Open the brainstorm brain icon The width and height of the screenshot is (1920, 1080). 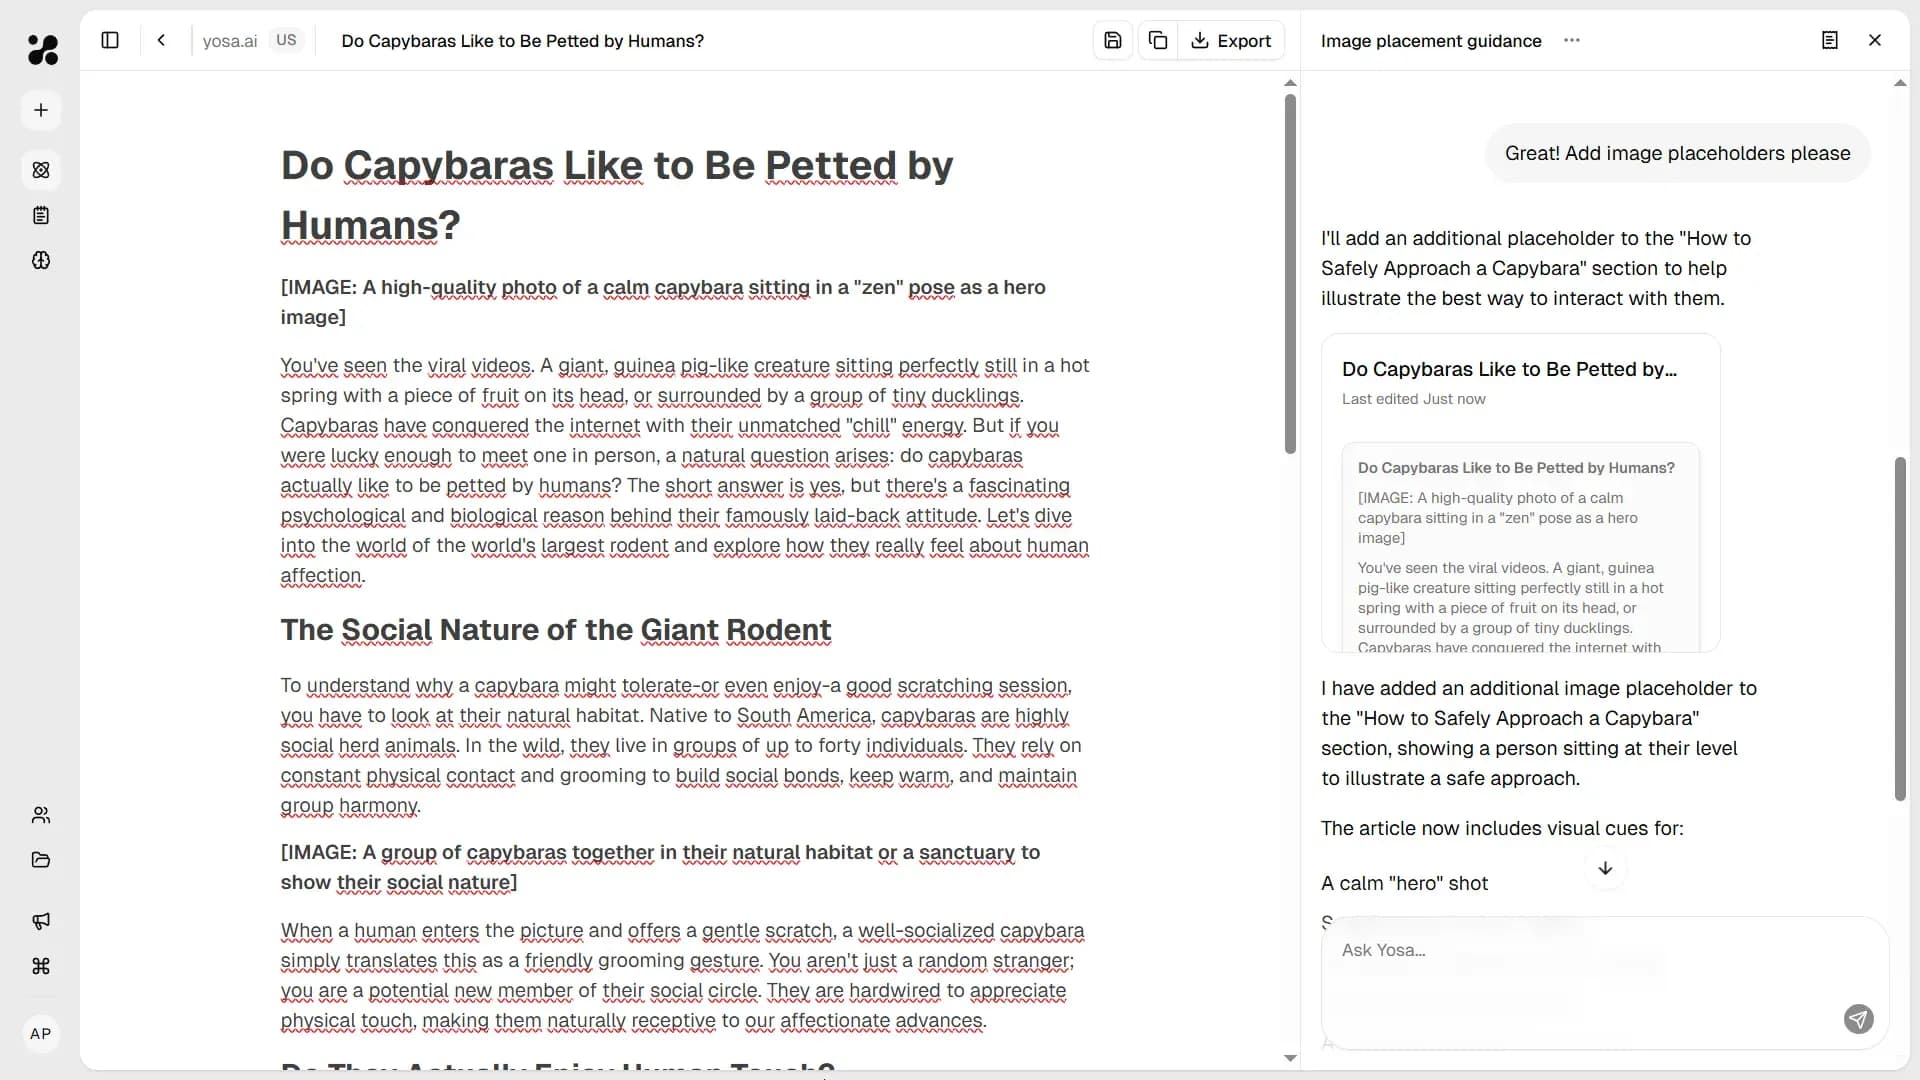pyautogui.click(x=41, y=261)
